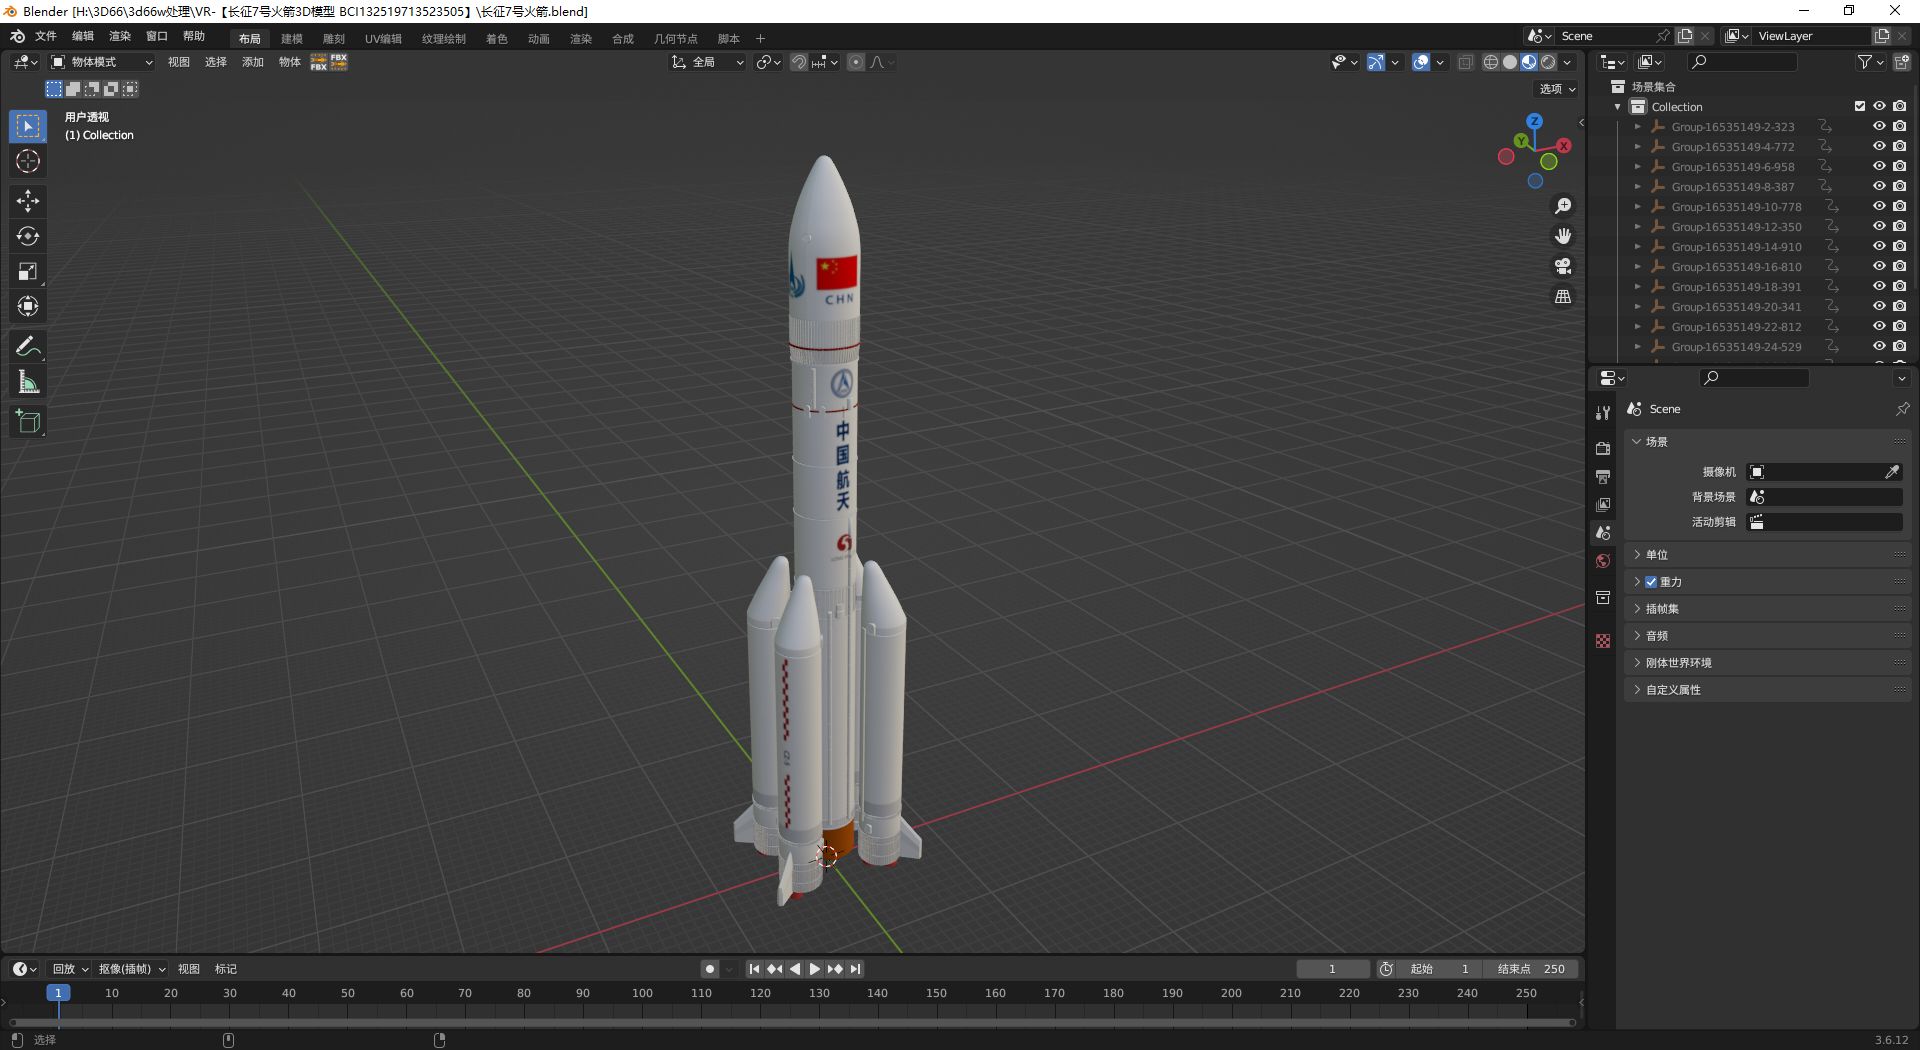
Task: Select the Transform tool
Action: (28, 306)
